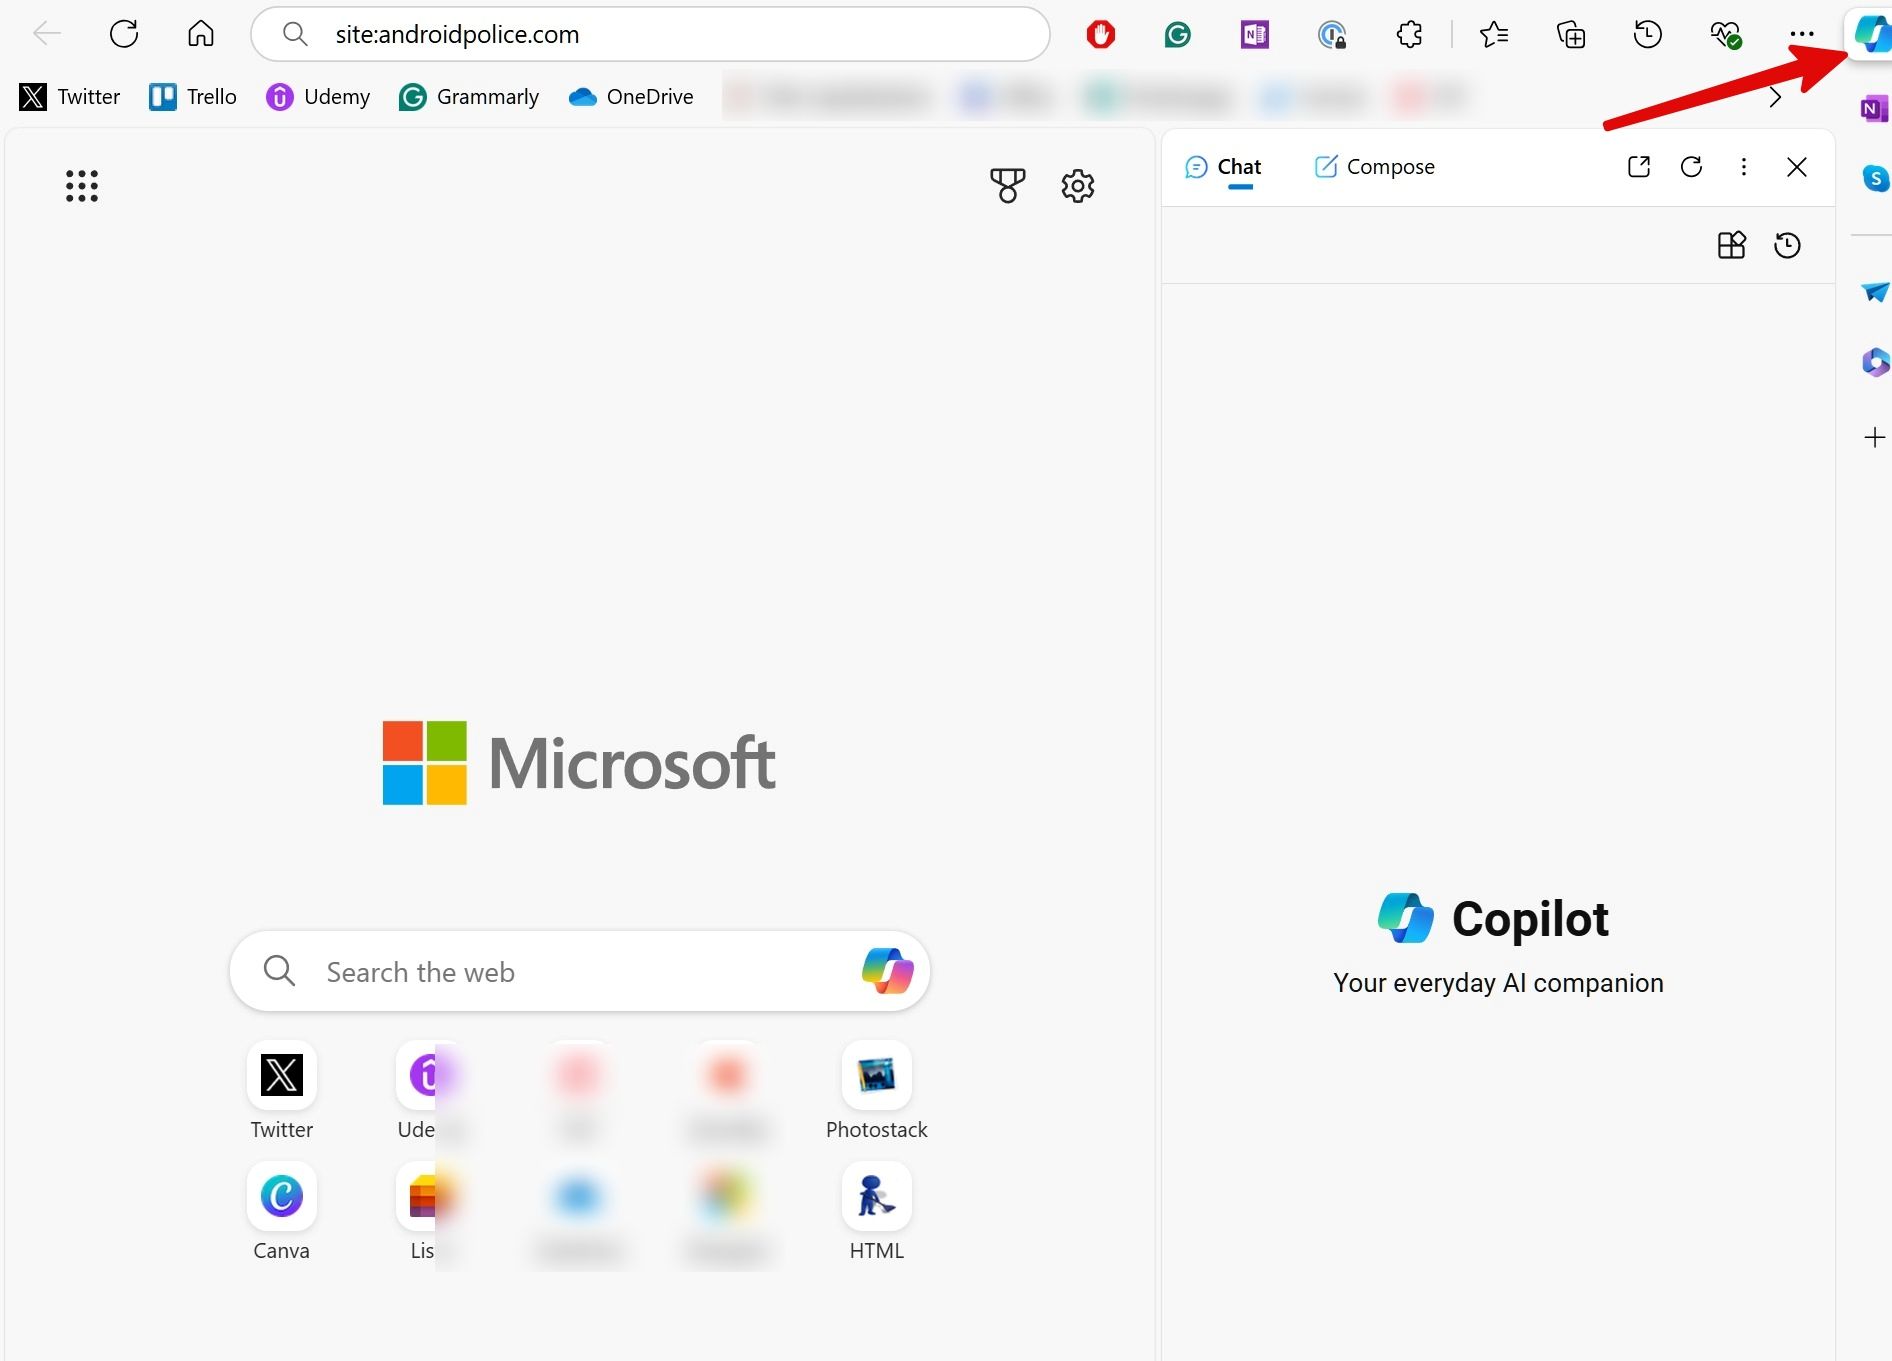Open Copilot plugins icon
Viewport: 1892px width, 1361px height.
(x=1731, y=245)
